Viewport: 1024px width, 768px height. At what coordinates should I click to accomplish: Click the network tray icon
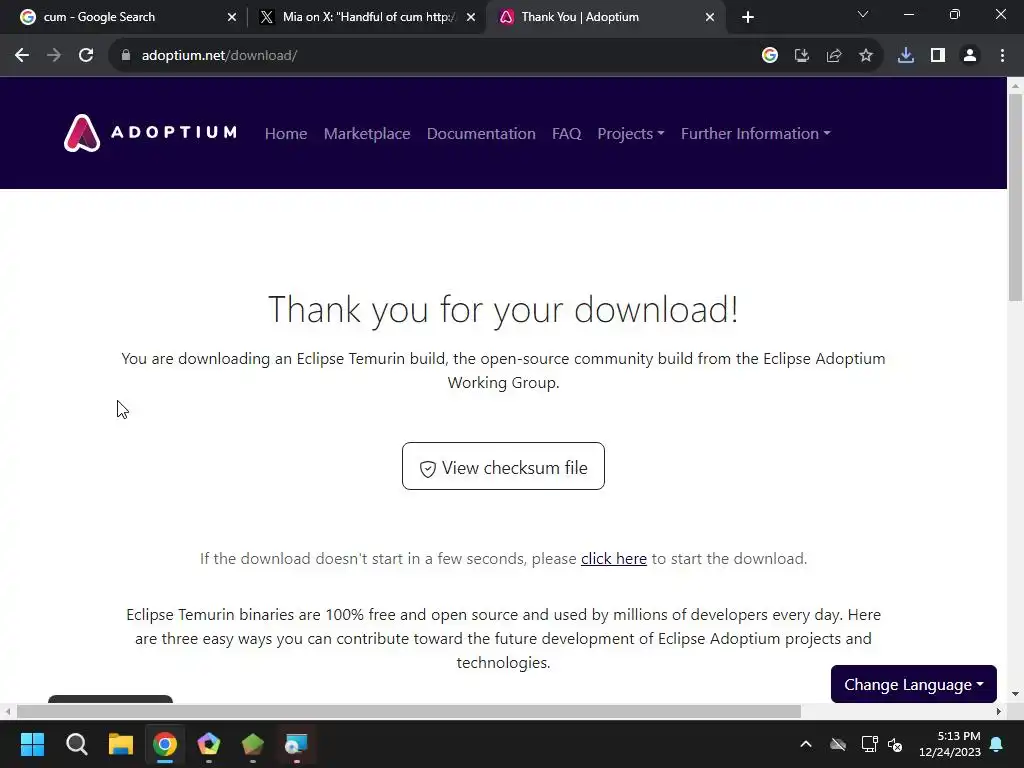(869, 744)
